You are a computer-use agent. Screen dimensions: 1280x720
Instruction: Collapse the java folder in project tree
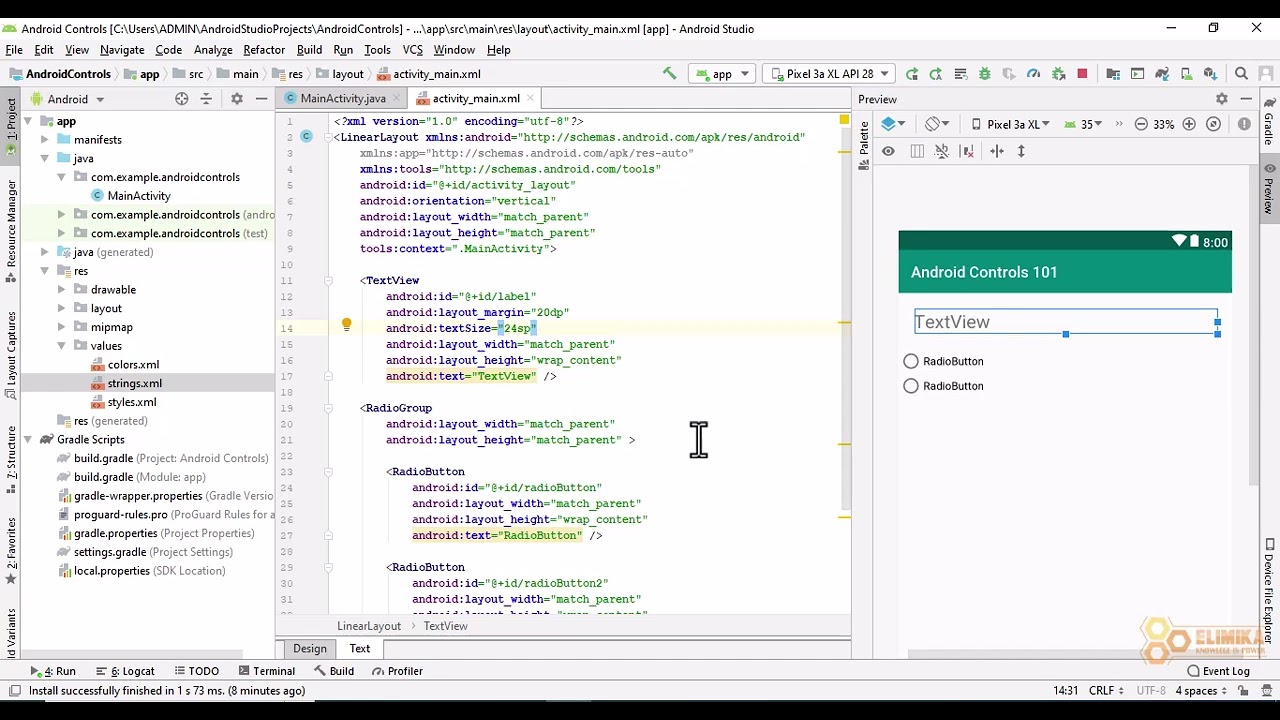pos(45,158)
